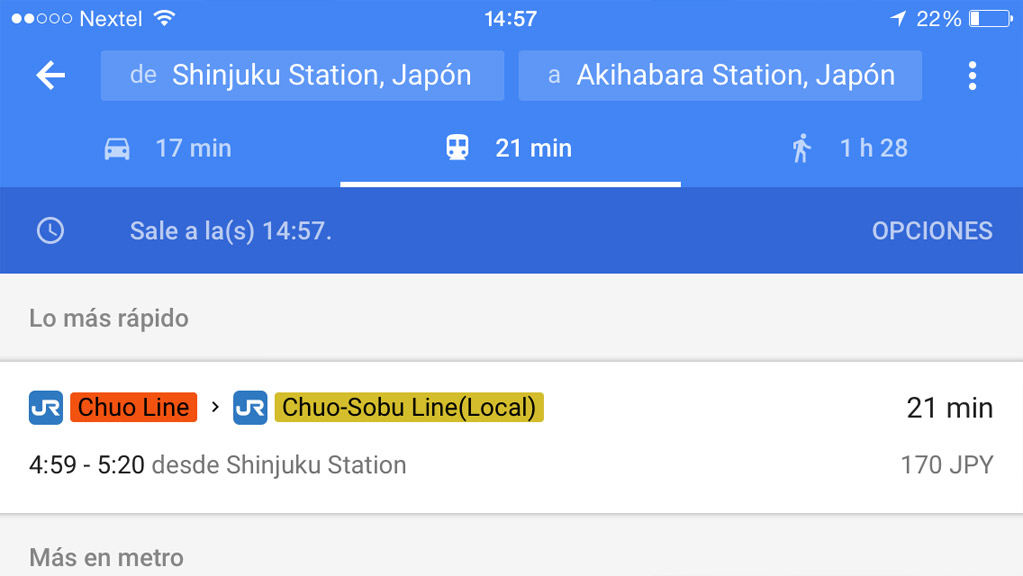The height and width of the screenshot is (576, 1023).
Task: Tap the JR logo beside Chuo Line
Action: (x=46, y=408)
